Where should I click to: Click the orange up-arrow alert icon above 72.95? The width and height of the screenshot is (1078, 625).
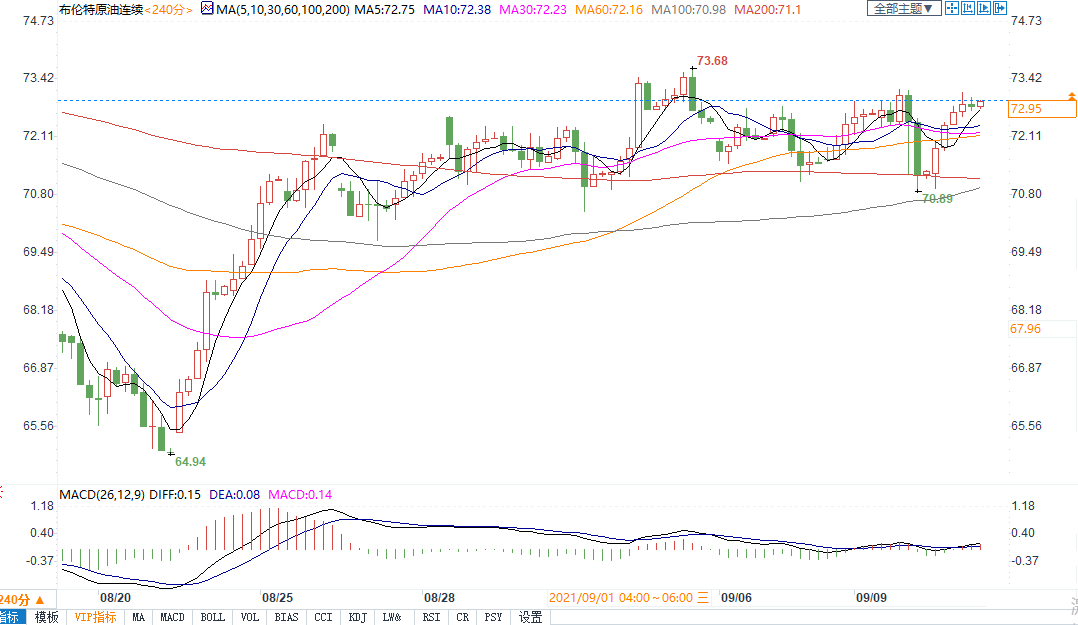point(1071,96)
